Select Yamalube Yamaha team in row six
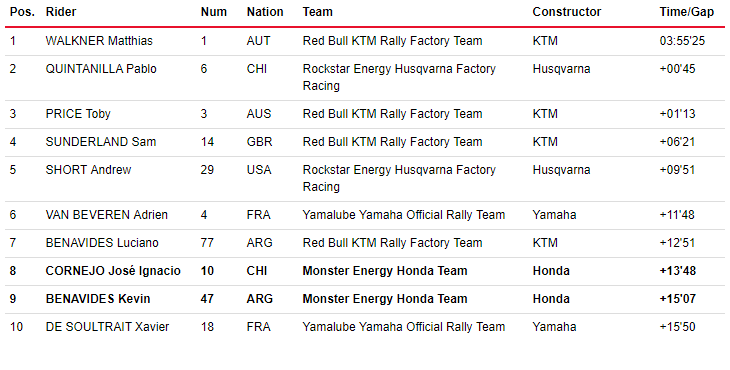The width and height of the screenshot is (730, 370). coord(404,215)
